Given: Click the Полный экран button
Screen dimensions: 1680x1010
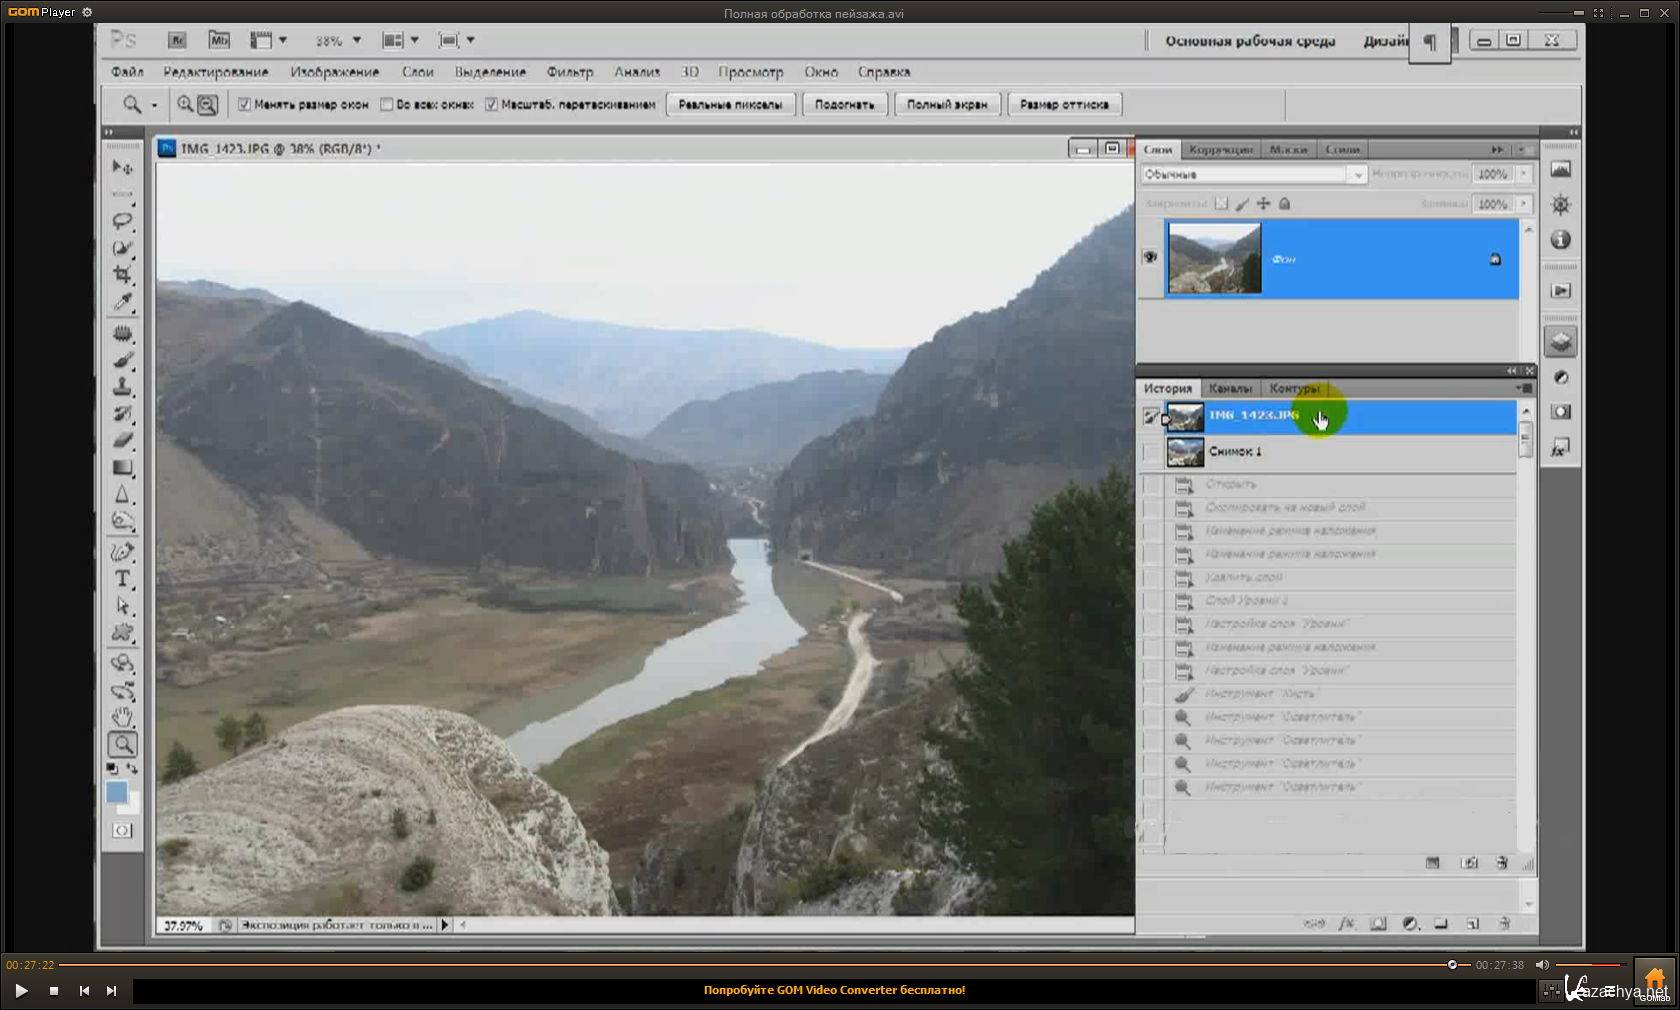Looking at the screenshot, I should point(946,104).
